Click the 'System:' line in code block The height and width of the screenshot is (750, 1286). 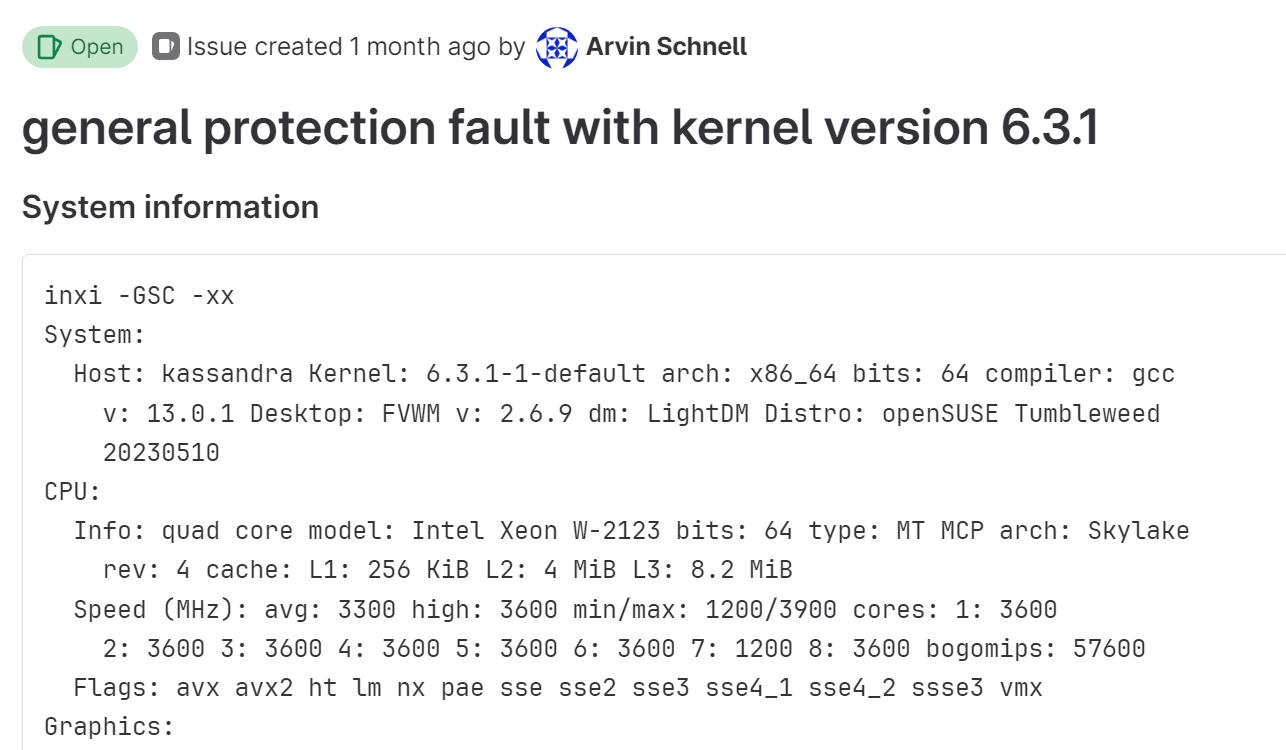pos(96,335)
